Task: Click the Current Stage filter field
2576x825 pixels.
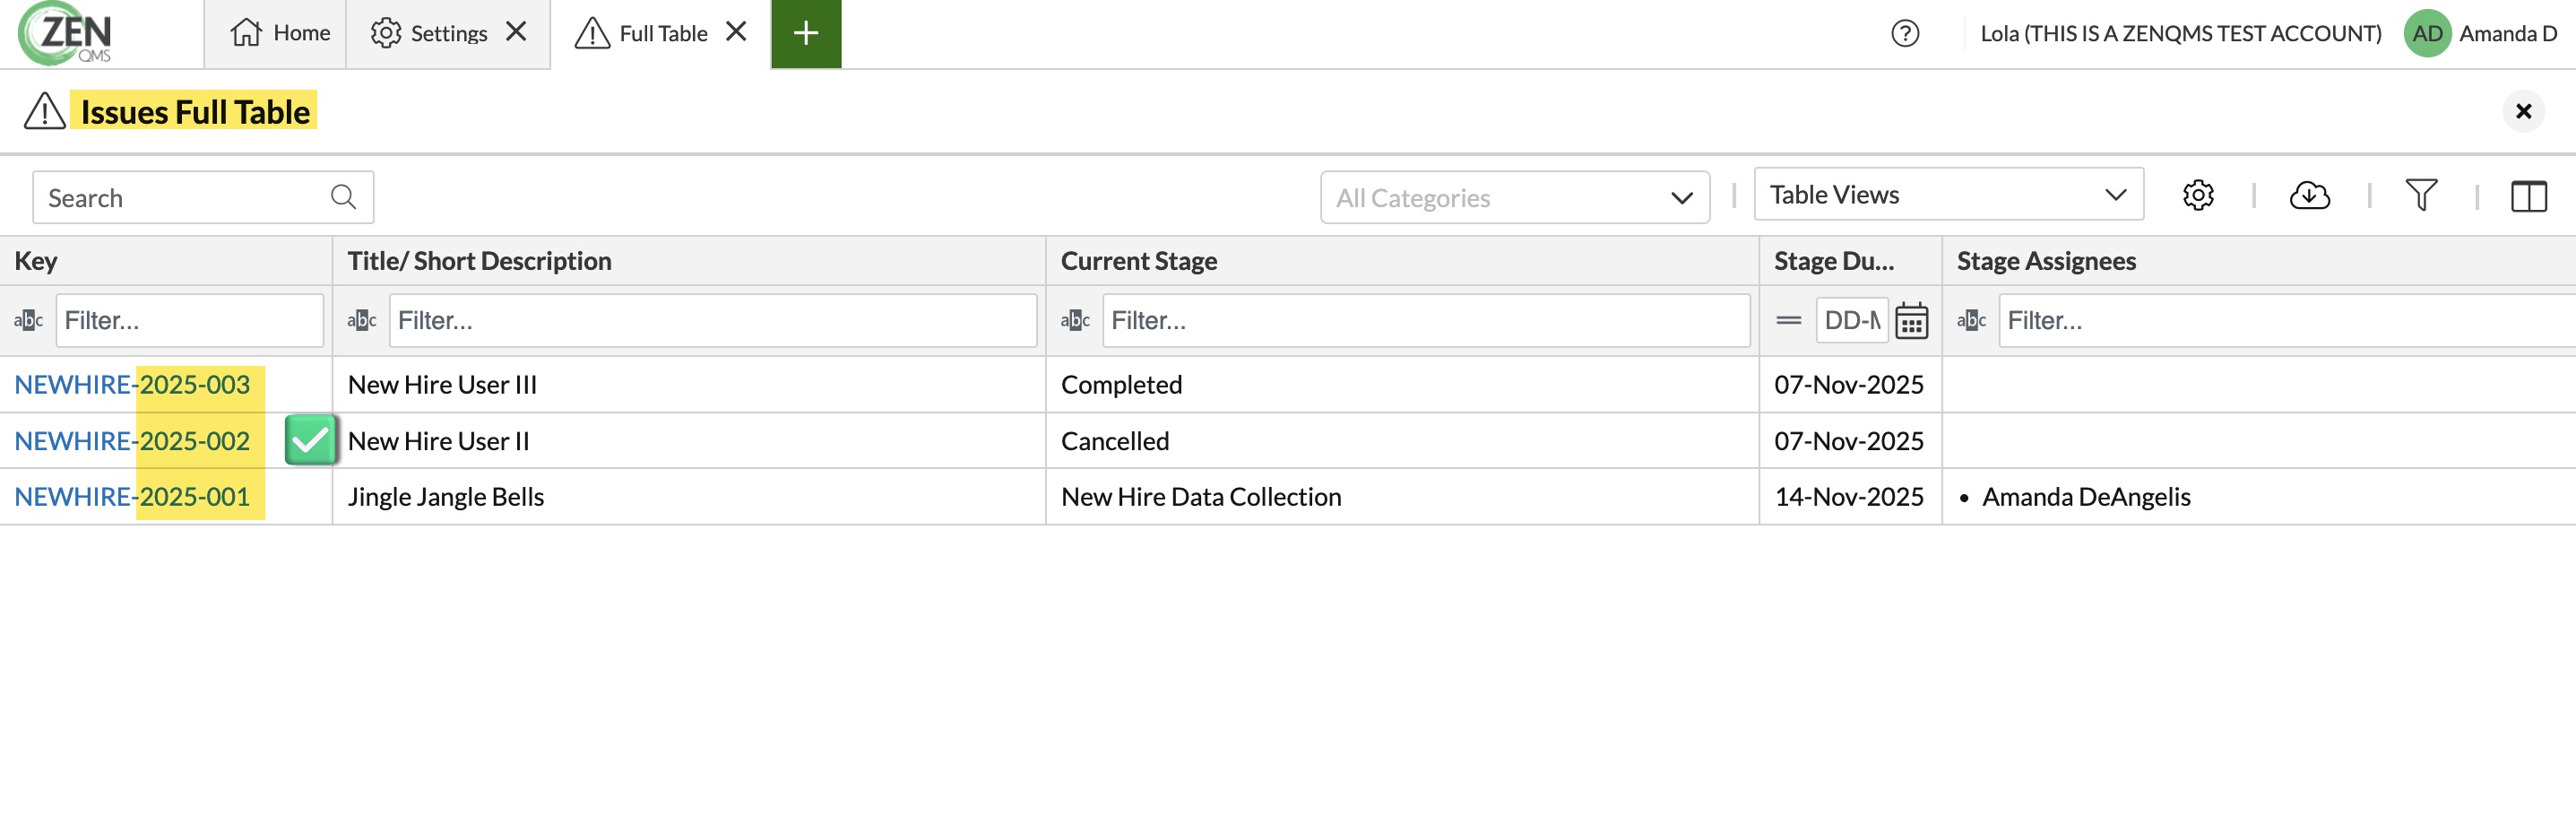Action: coord(1426,321)
